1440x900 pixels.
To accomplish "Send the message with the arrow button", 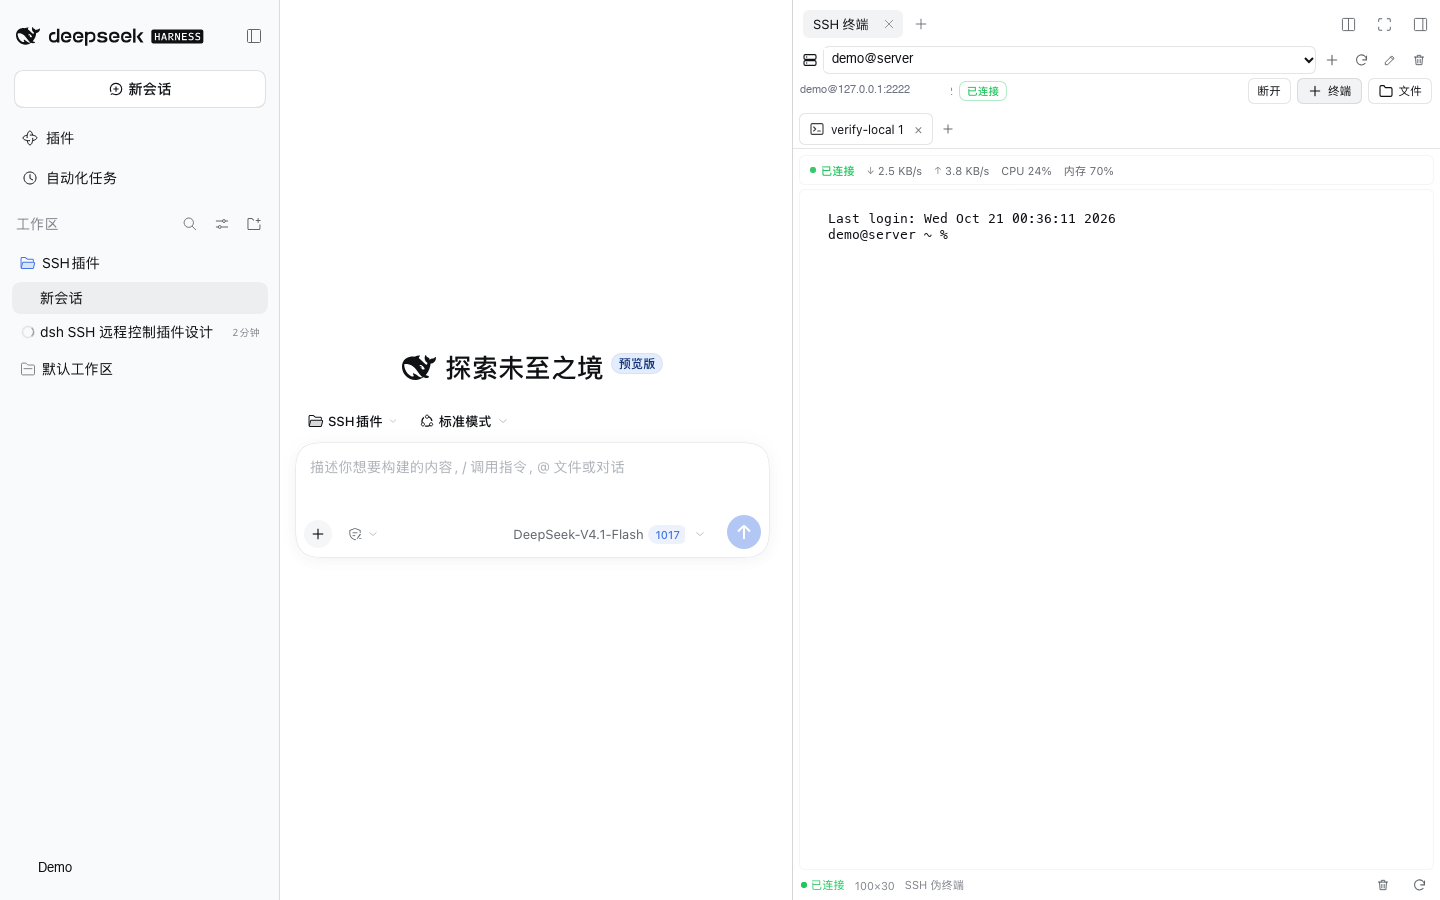I will tap(744, 532).
